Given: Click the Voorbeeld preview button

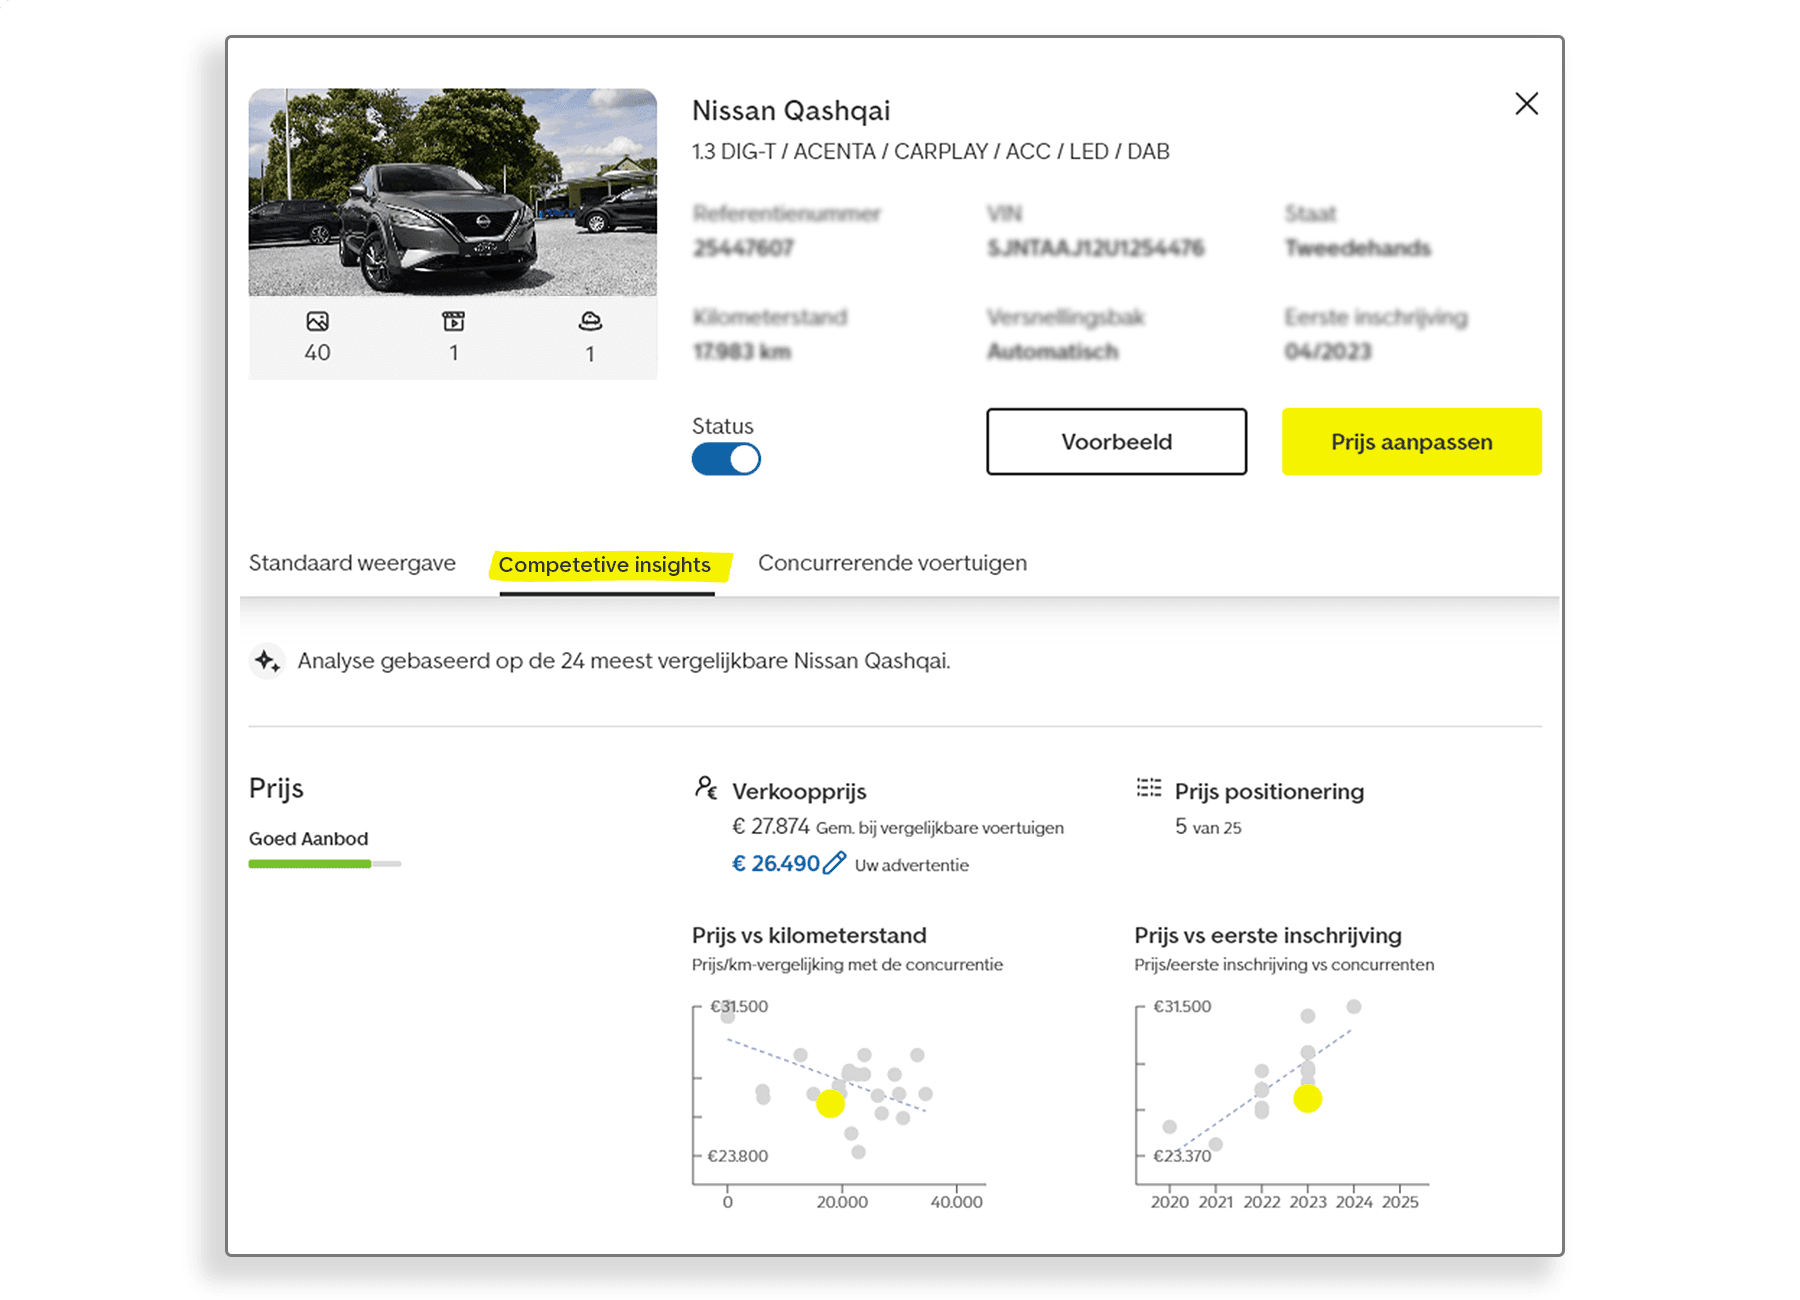Looking at the screenshot, I should tap(1116, 441).
